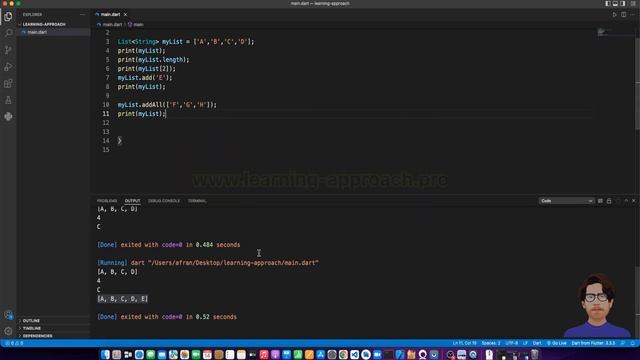The image size is (640, 360).
Task: Open the Code output channel dropdown
Action: pyautogui.click(x=566, y=201)
